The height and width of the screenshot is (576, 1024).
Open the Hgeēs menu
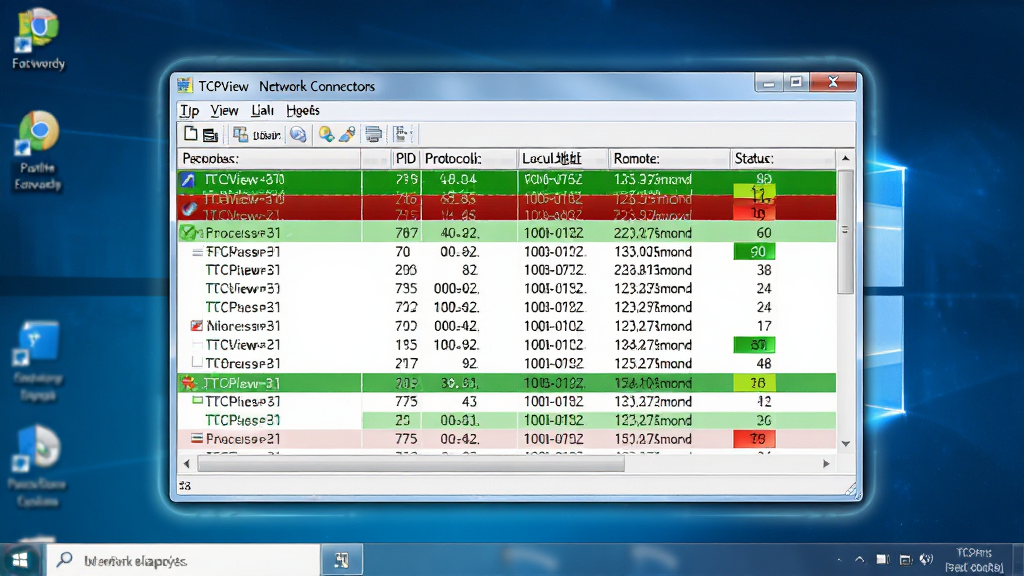coord(303,110)
